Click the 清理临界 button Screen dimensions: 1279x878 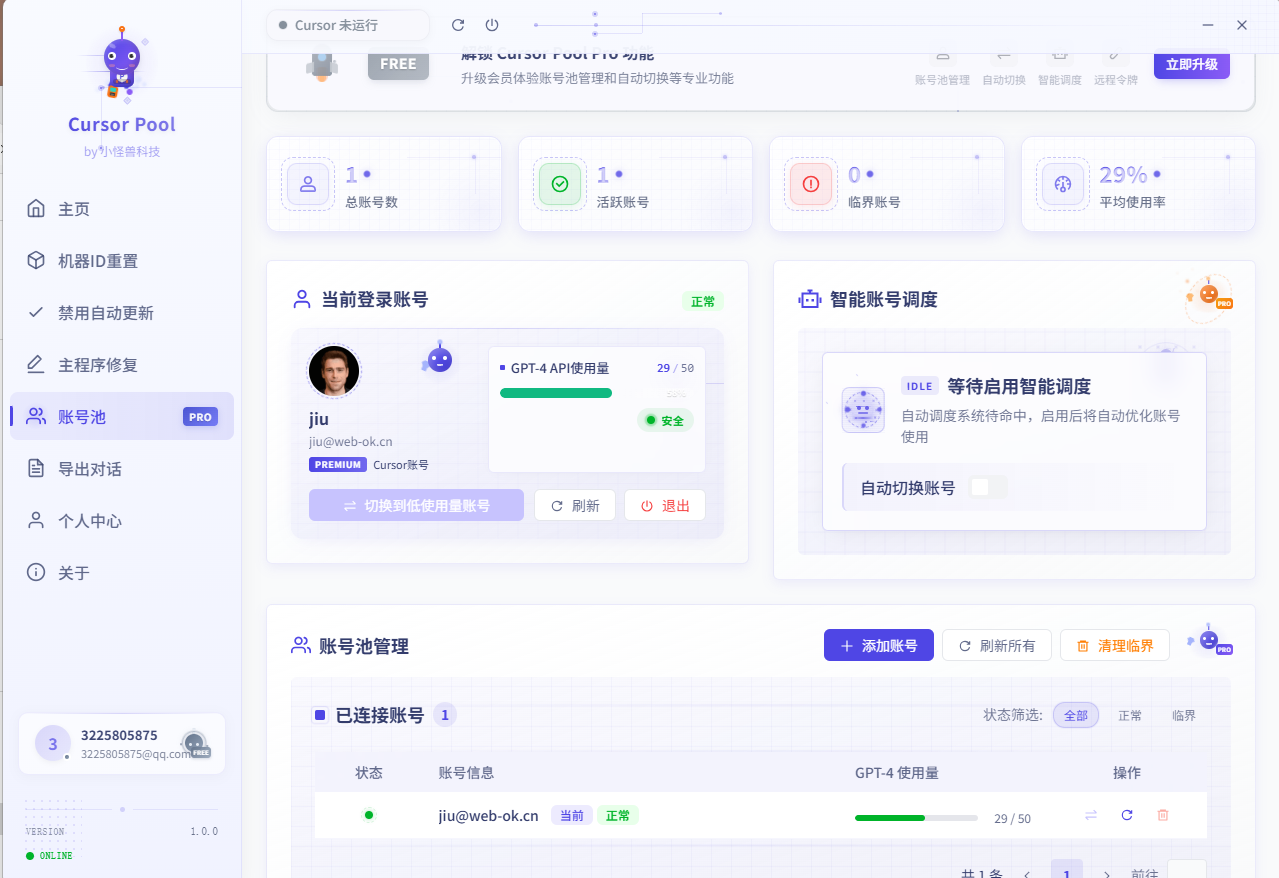(x=1115, y=645)
